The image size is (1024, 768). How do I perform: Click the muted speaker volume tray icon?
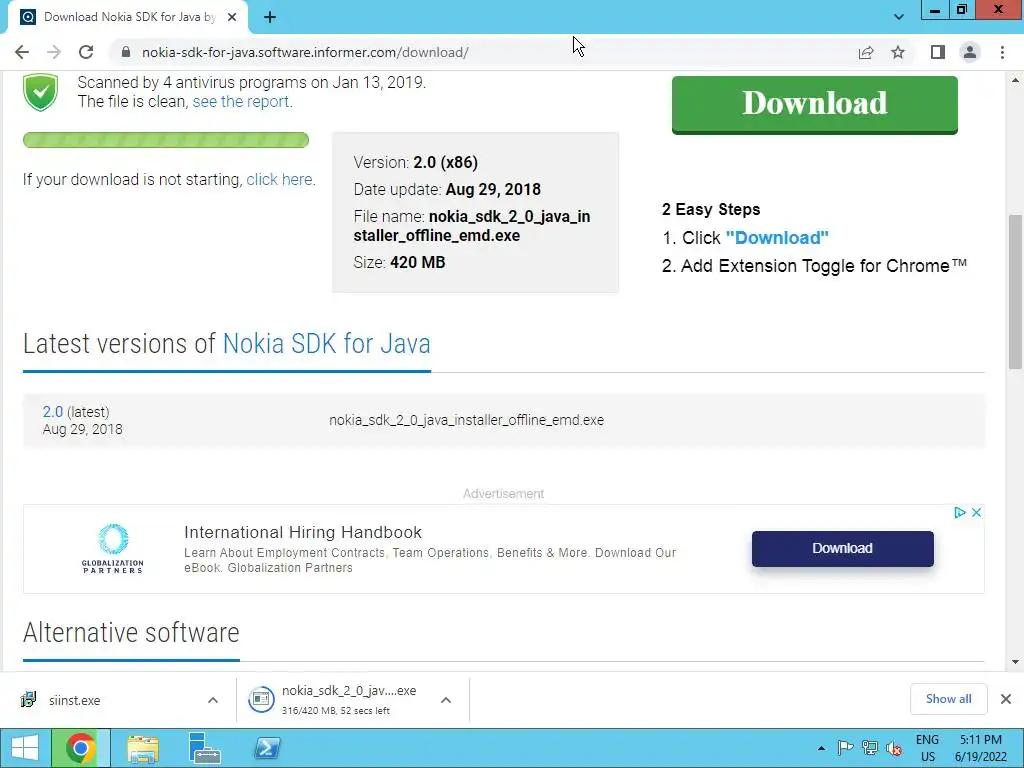point(894,748)
